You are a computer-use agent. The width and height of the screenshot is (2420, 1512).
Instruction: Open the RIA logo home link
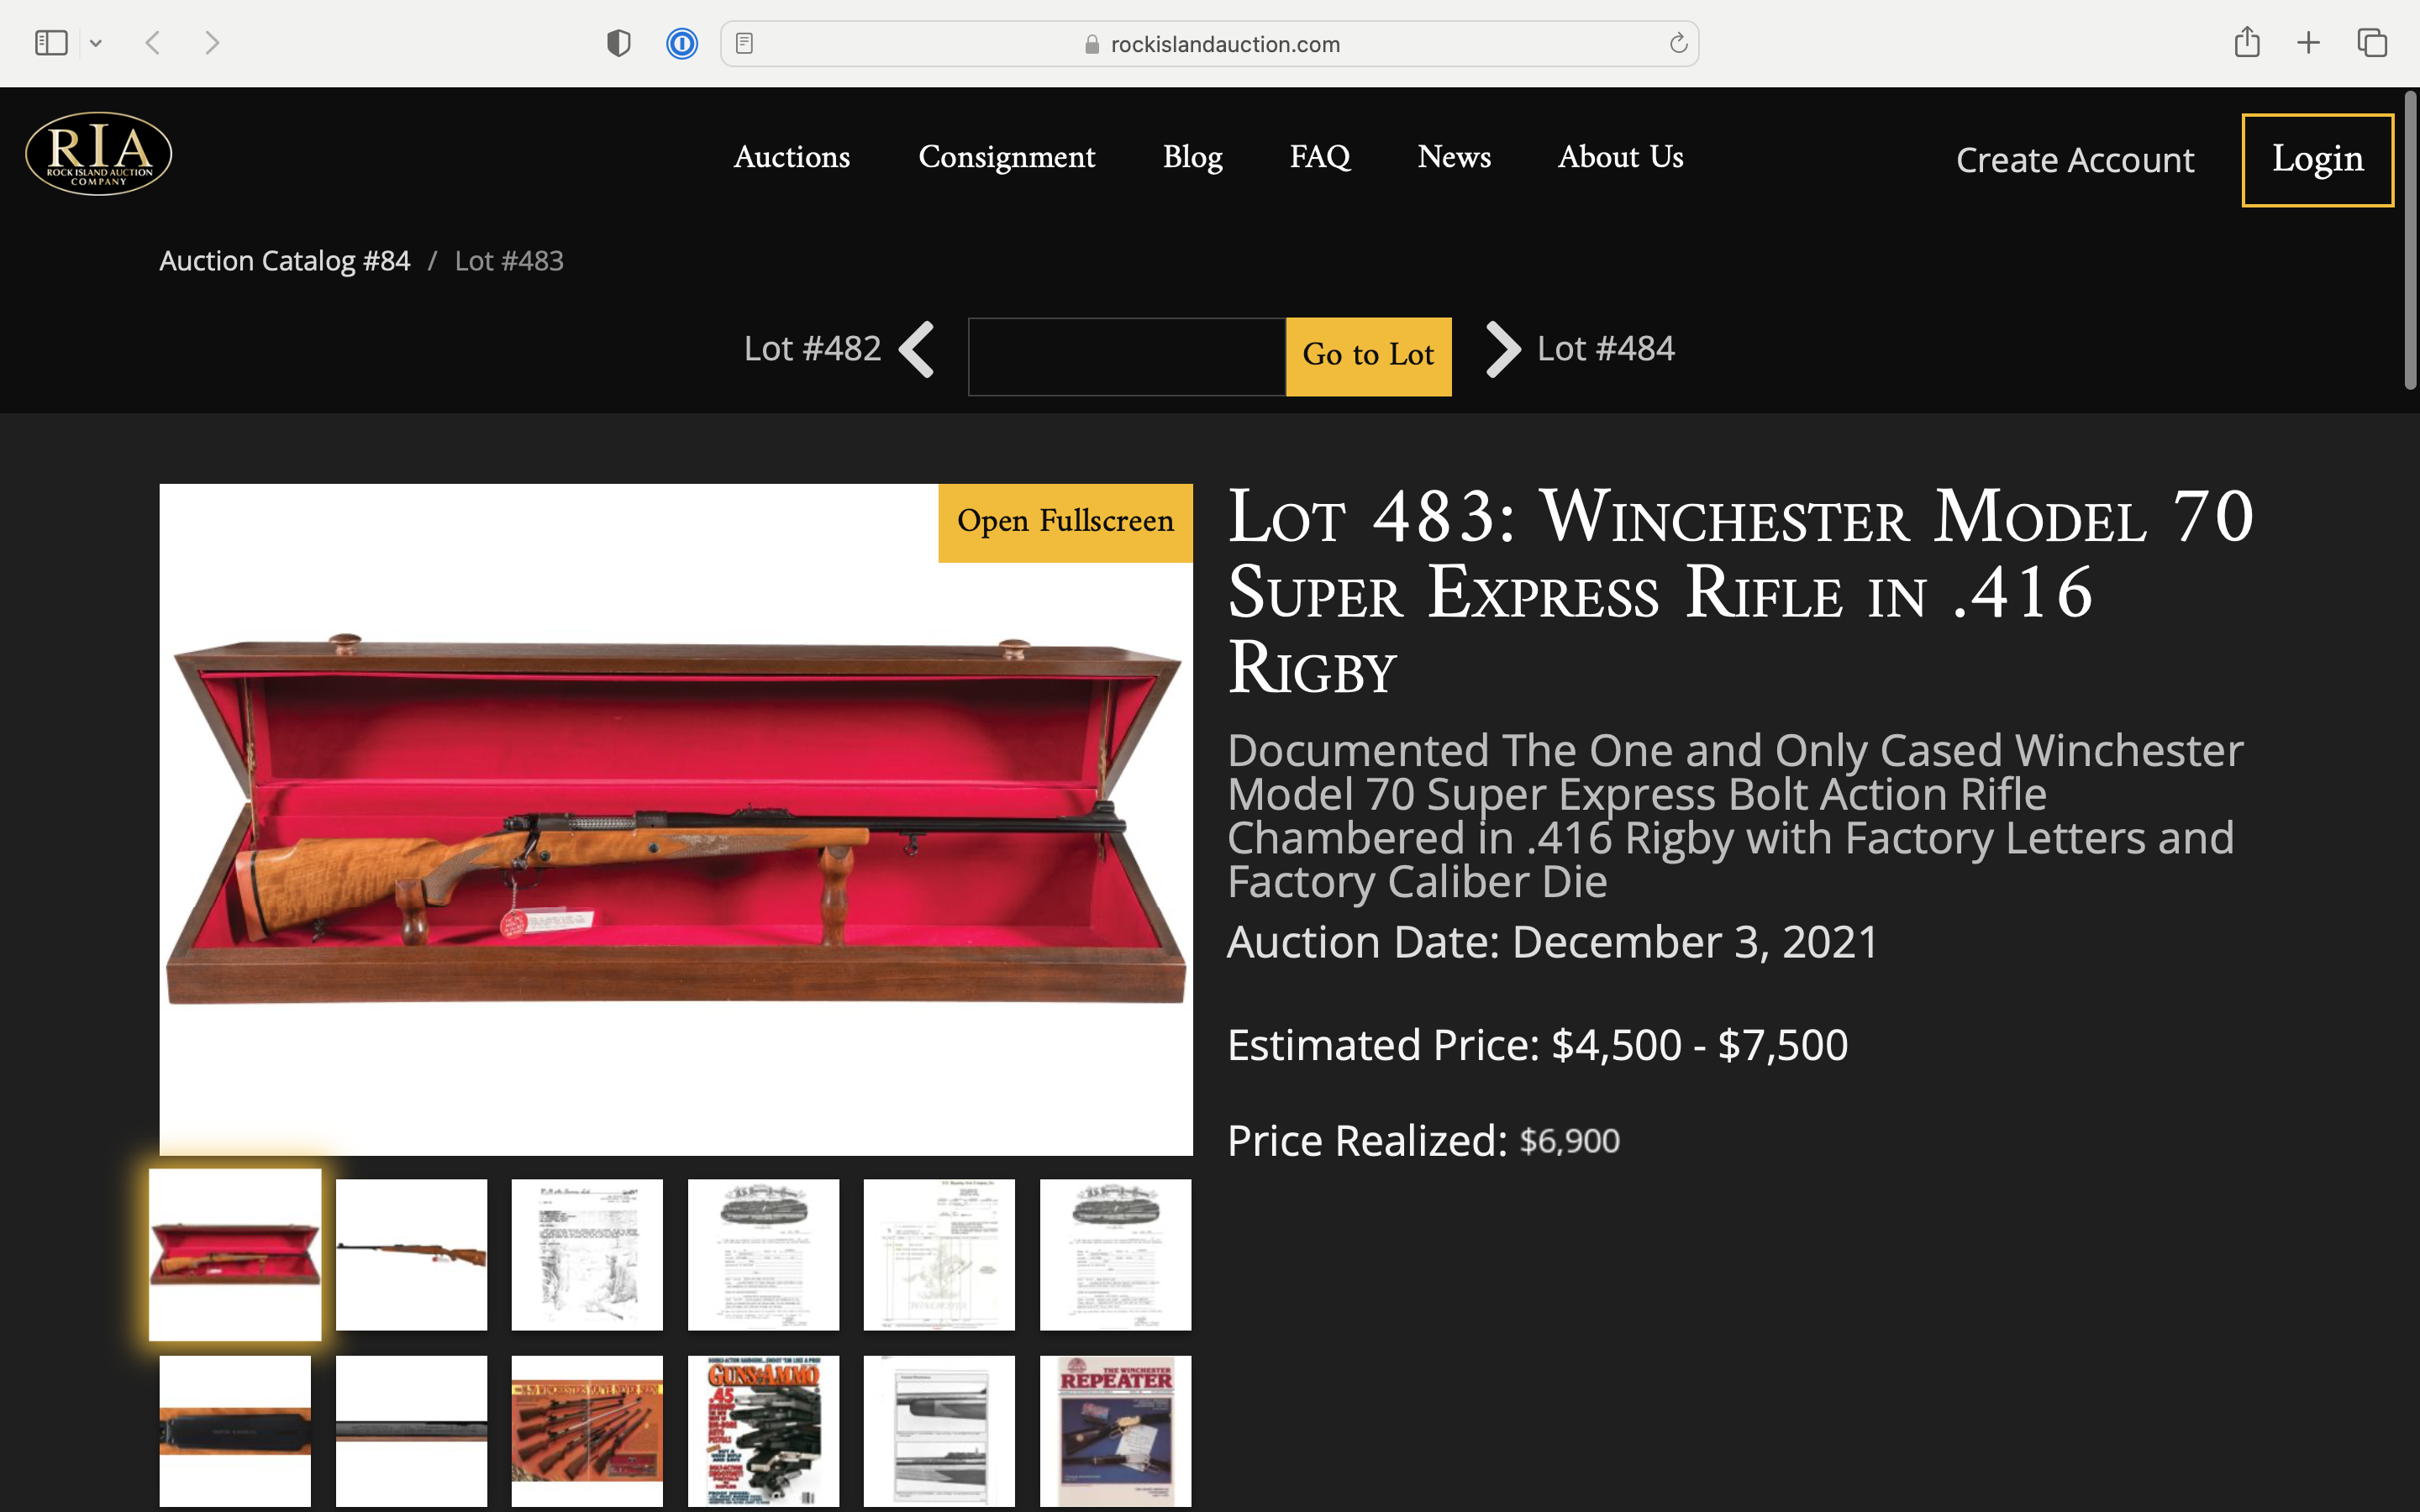coord(99,154)
